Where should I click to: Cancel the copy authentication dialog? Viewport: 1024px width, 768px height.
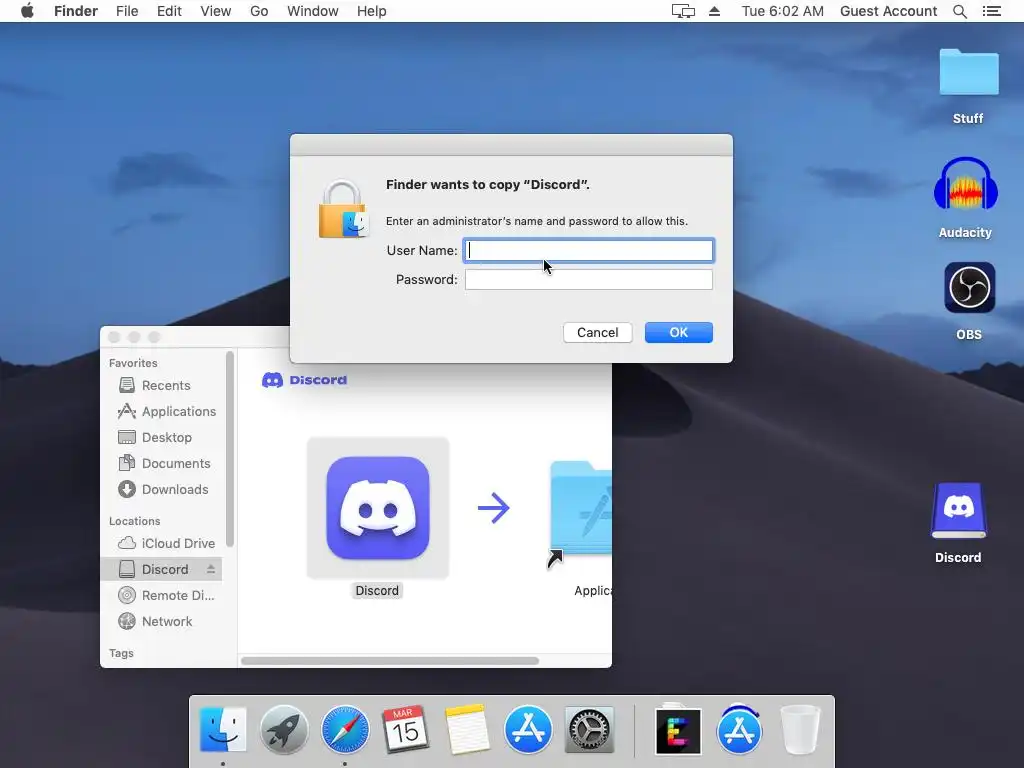point(598,332)
